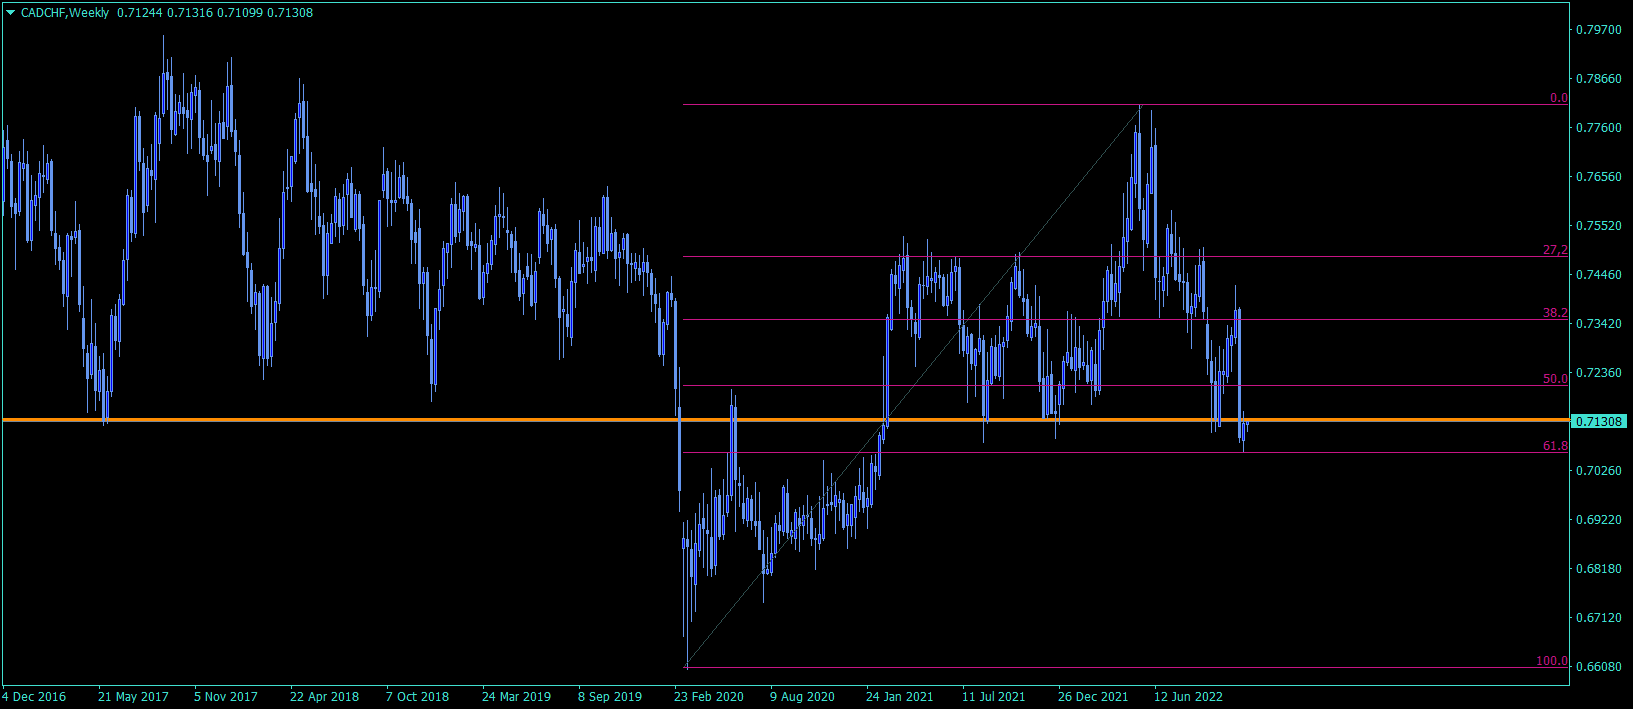Click the 0.79700 price on the scale

pyautogui.click(x=1598, y=30)
